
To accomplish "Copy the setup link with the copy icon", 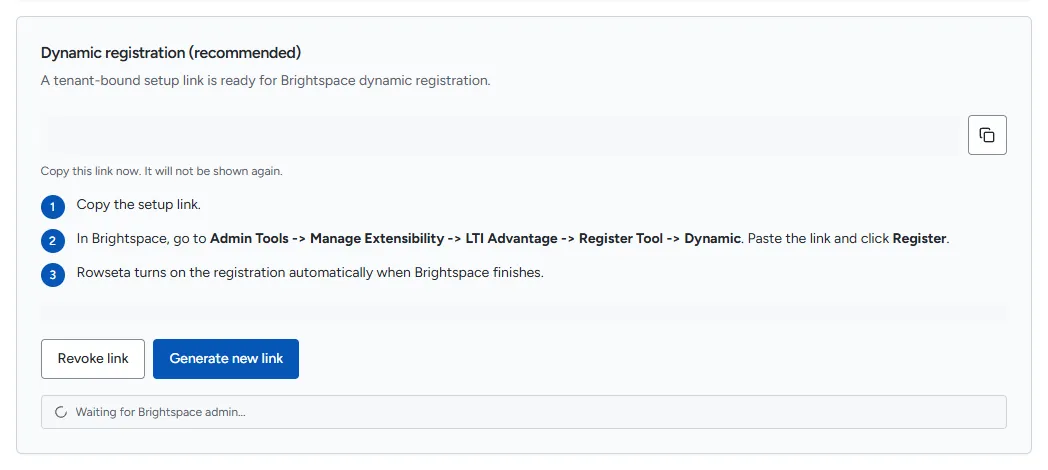I will click(x=987, y=135).
